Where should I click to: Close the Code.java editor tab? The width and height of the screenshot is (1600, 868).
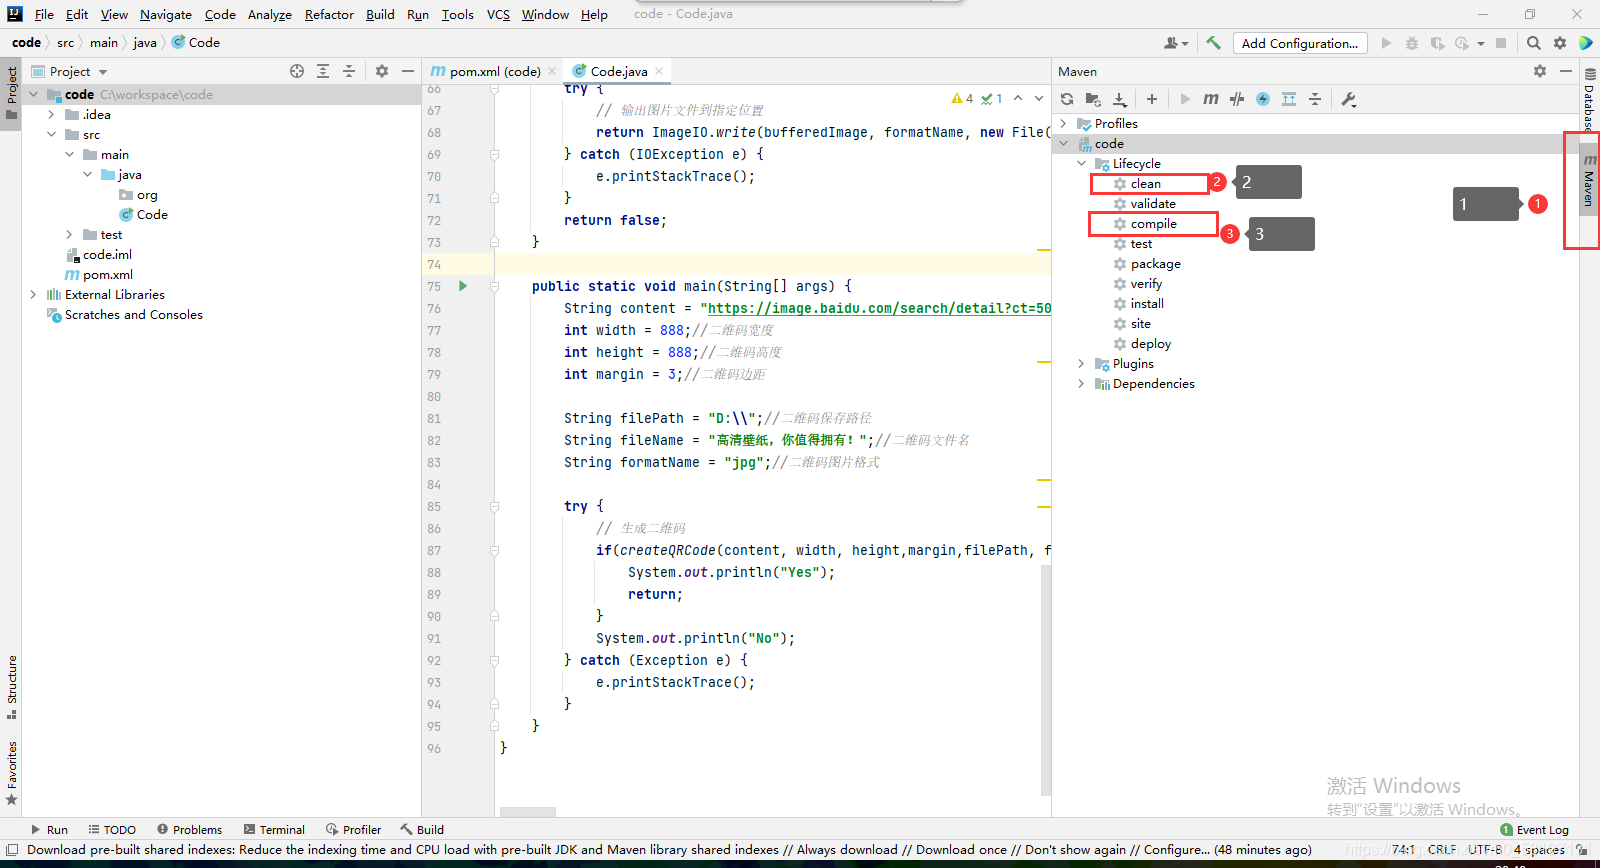[x=659, y=71]
